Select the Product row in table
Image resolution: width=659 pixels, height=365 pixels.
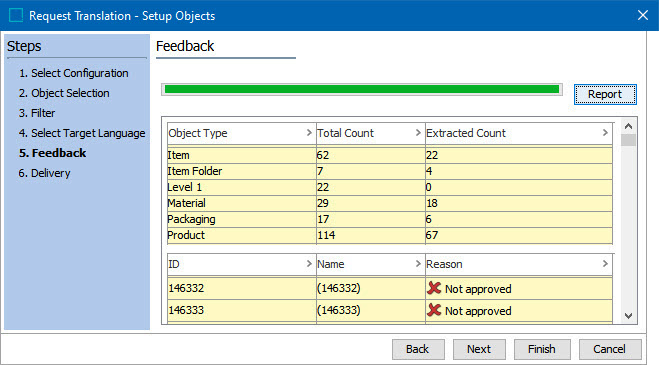coord(390,235)
